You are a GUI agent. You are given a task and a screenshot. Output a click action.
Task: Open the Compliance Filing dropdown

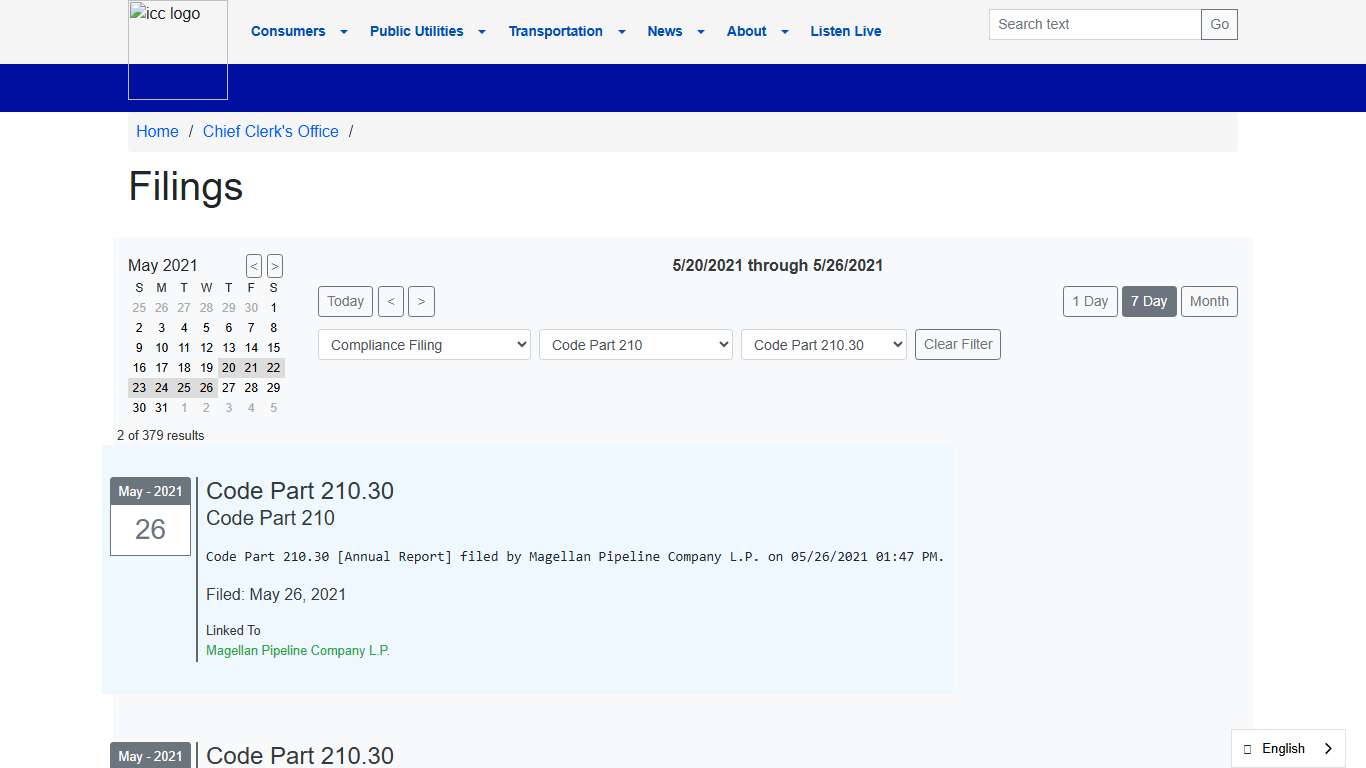pos(424,345)
